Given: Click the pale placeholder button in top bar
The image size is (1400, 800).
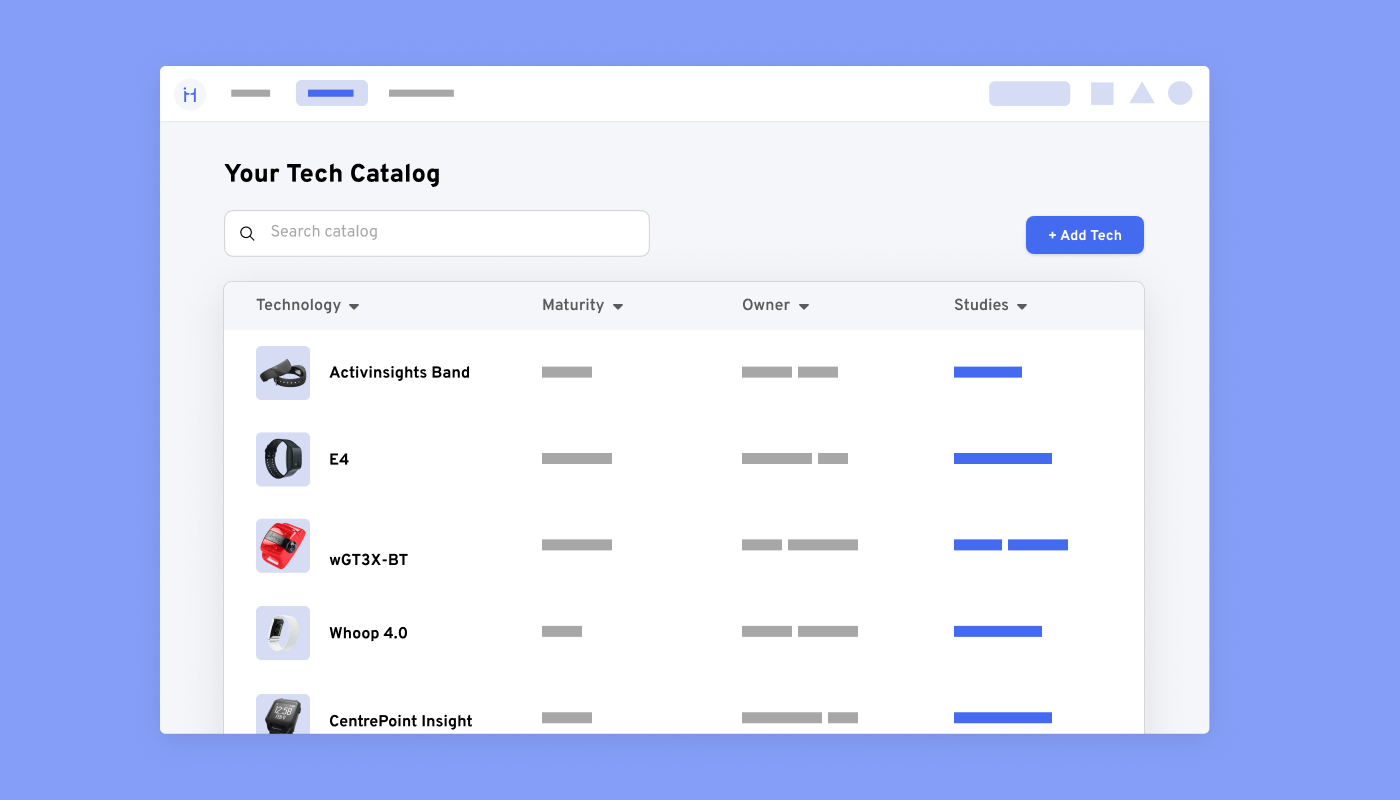Looking at the screenshot, I should pyautogui.click(x=1030, y=93).
